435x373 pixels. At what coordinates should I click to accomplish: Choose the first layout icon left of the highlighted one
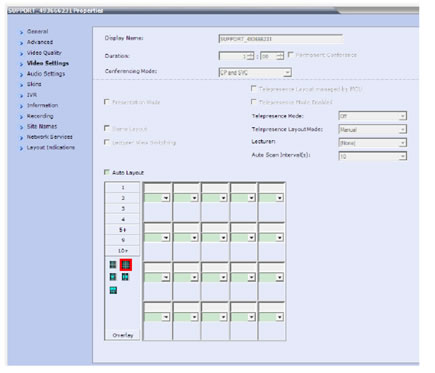[113, 265]
